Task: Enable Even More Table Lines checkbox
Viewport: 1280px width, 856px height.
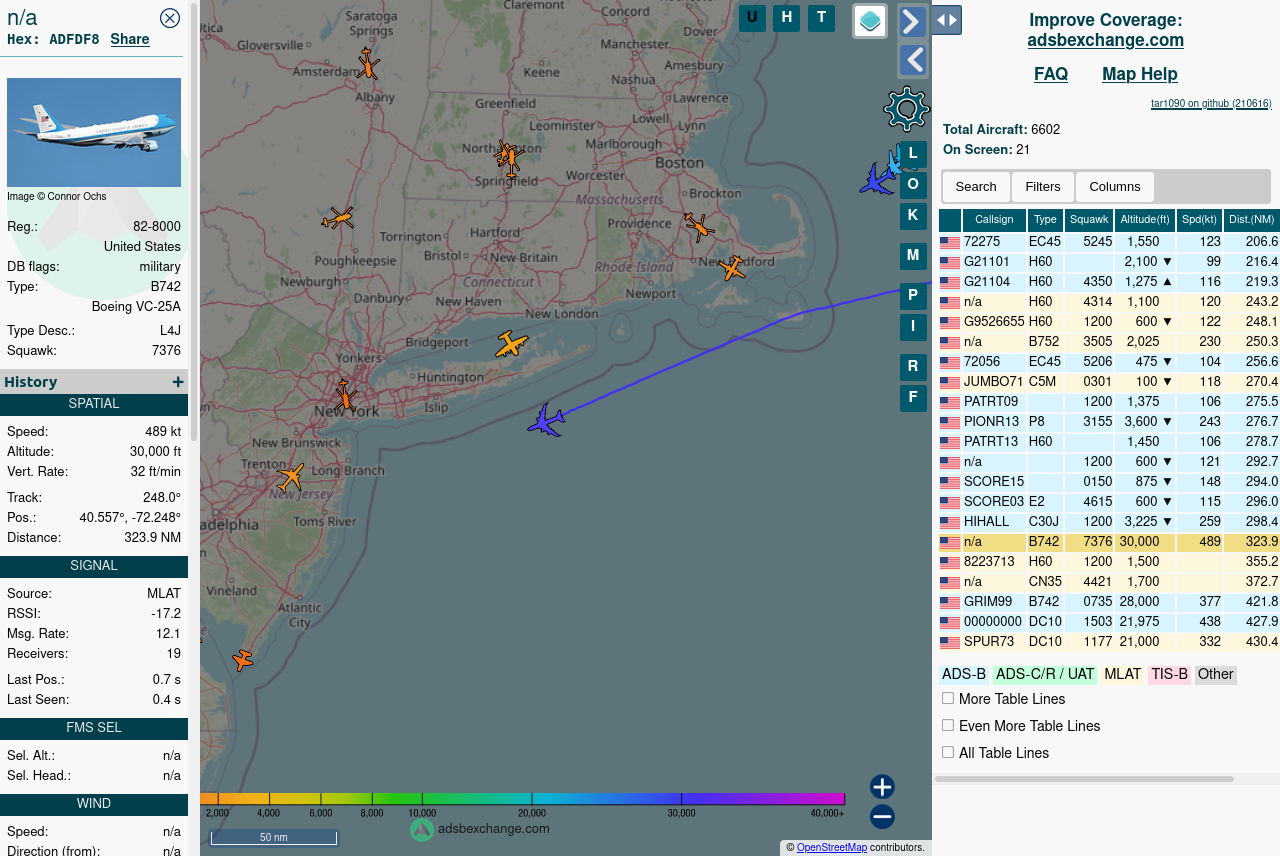Action: tap(948, 725)
